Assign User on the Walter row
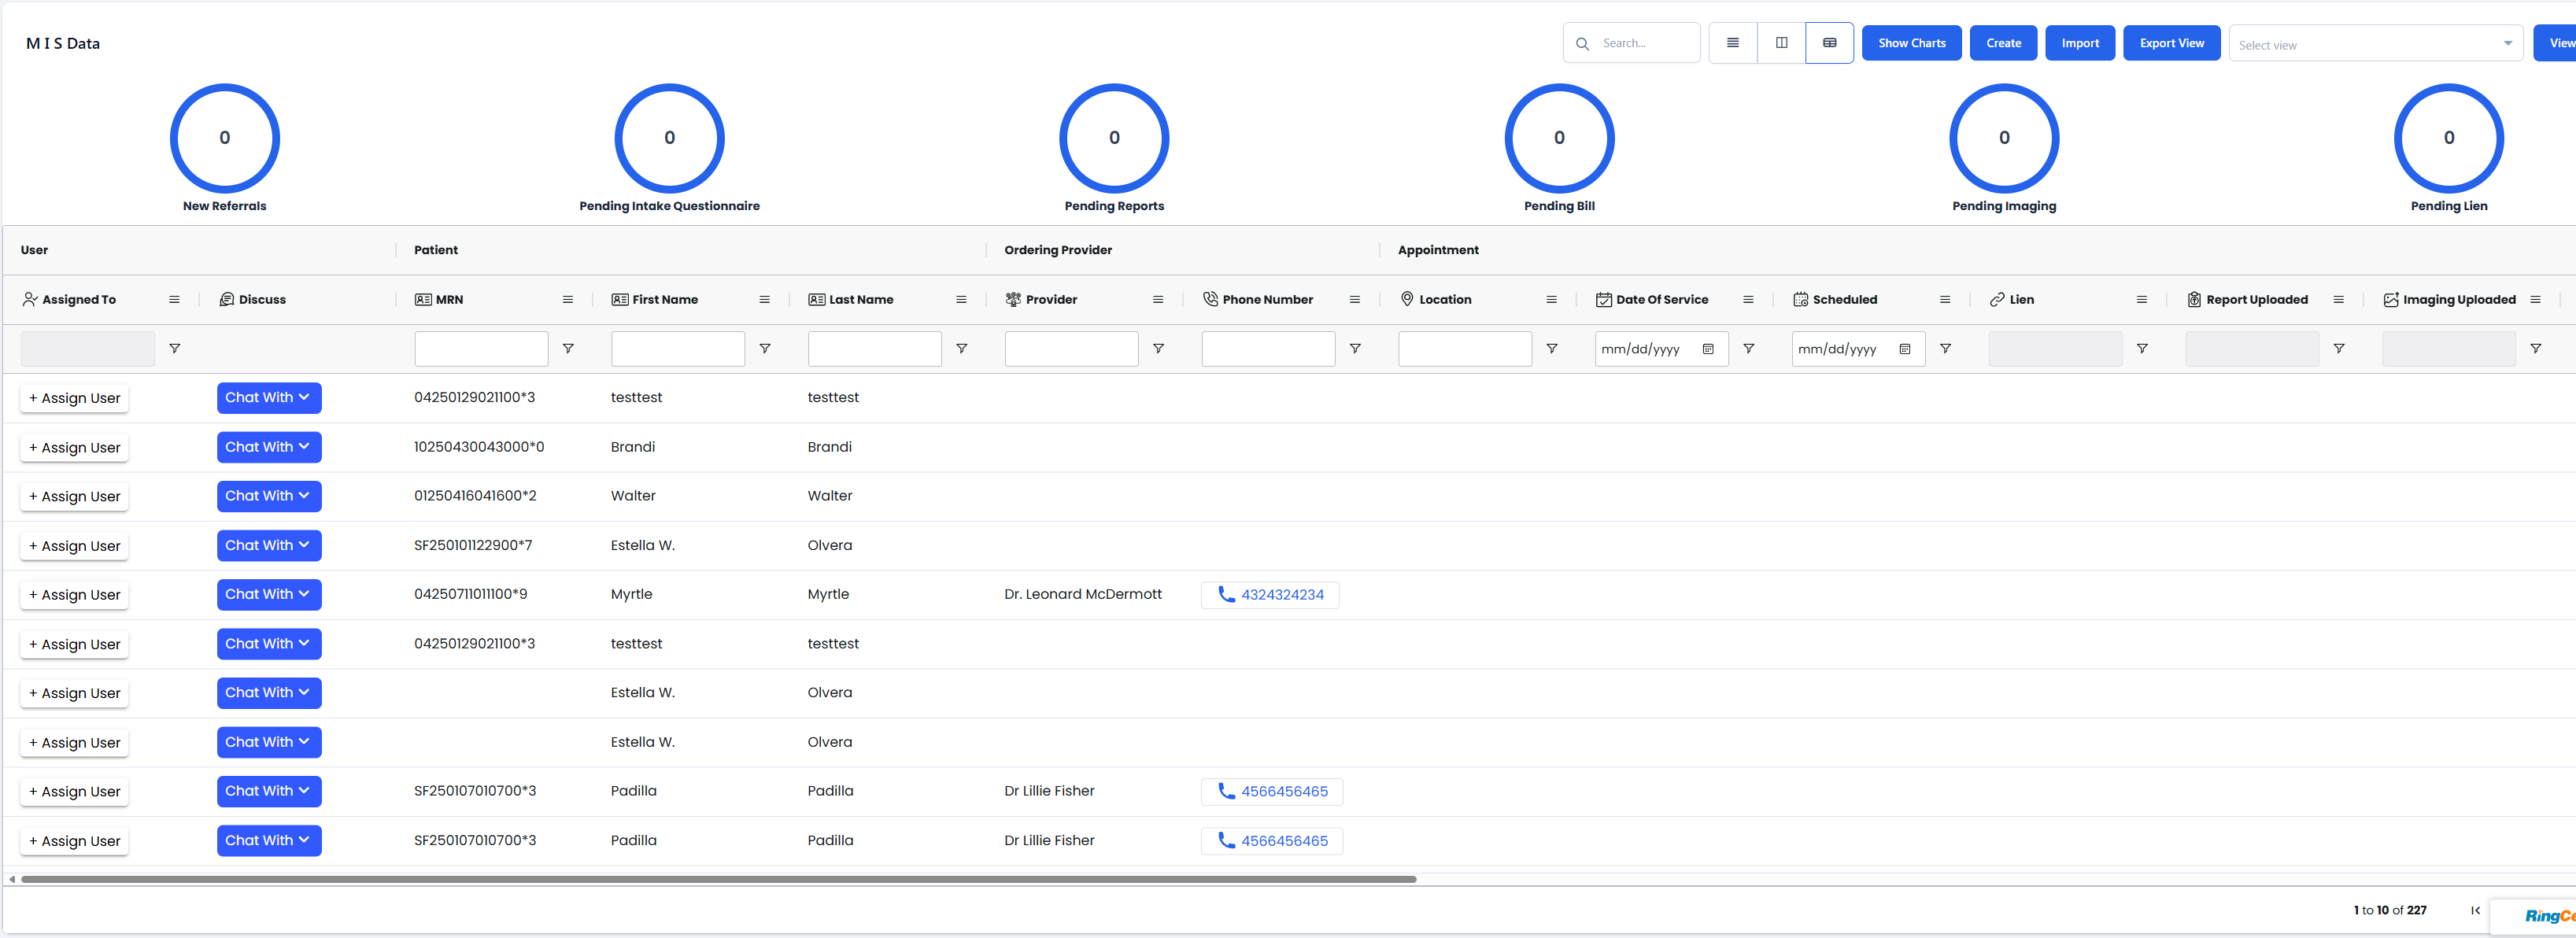Image resolution: width=2576 pixels, height=938 pixels. (74, 496)
